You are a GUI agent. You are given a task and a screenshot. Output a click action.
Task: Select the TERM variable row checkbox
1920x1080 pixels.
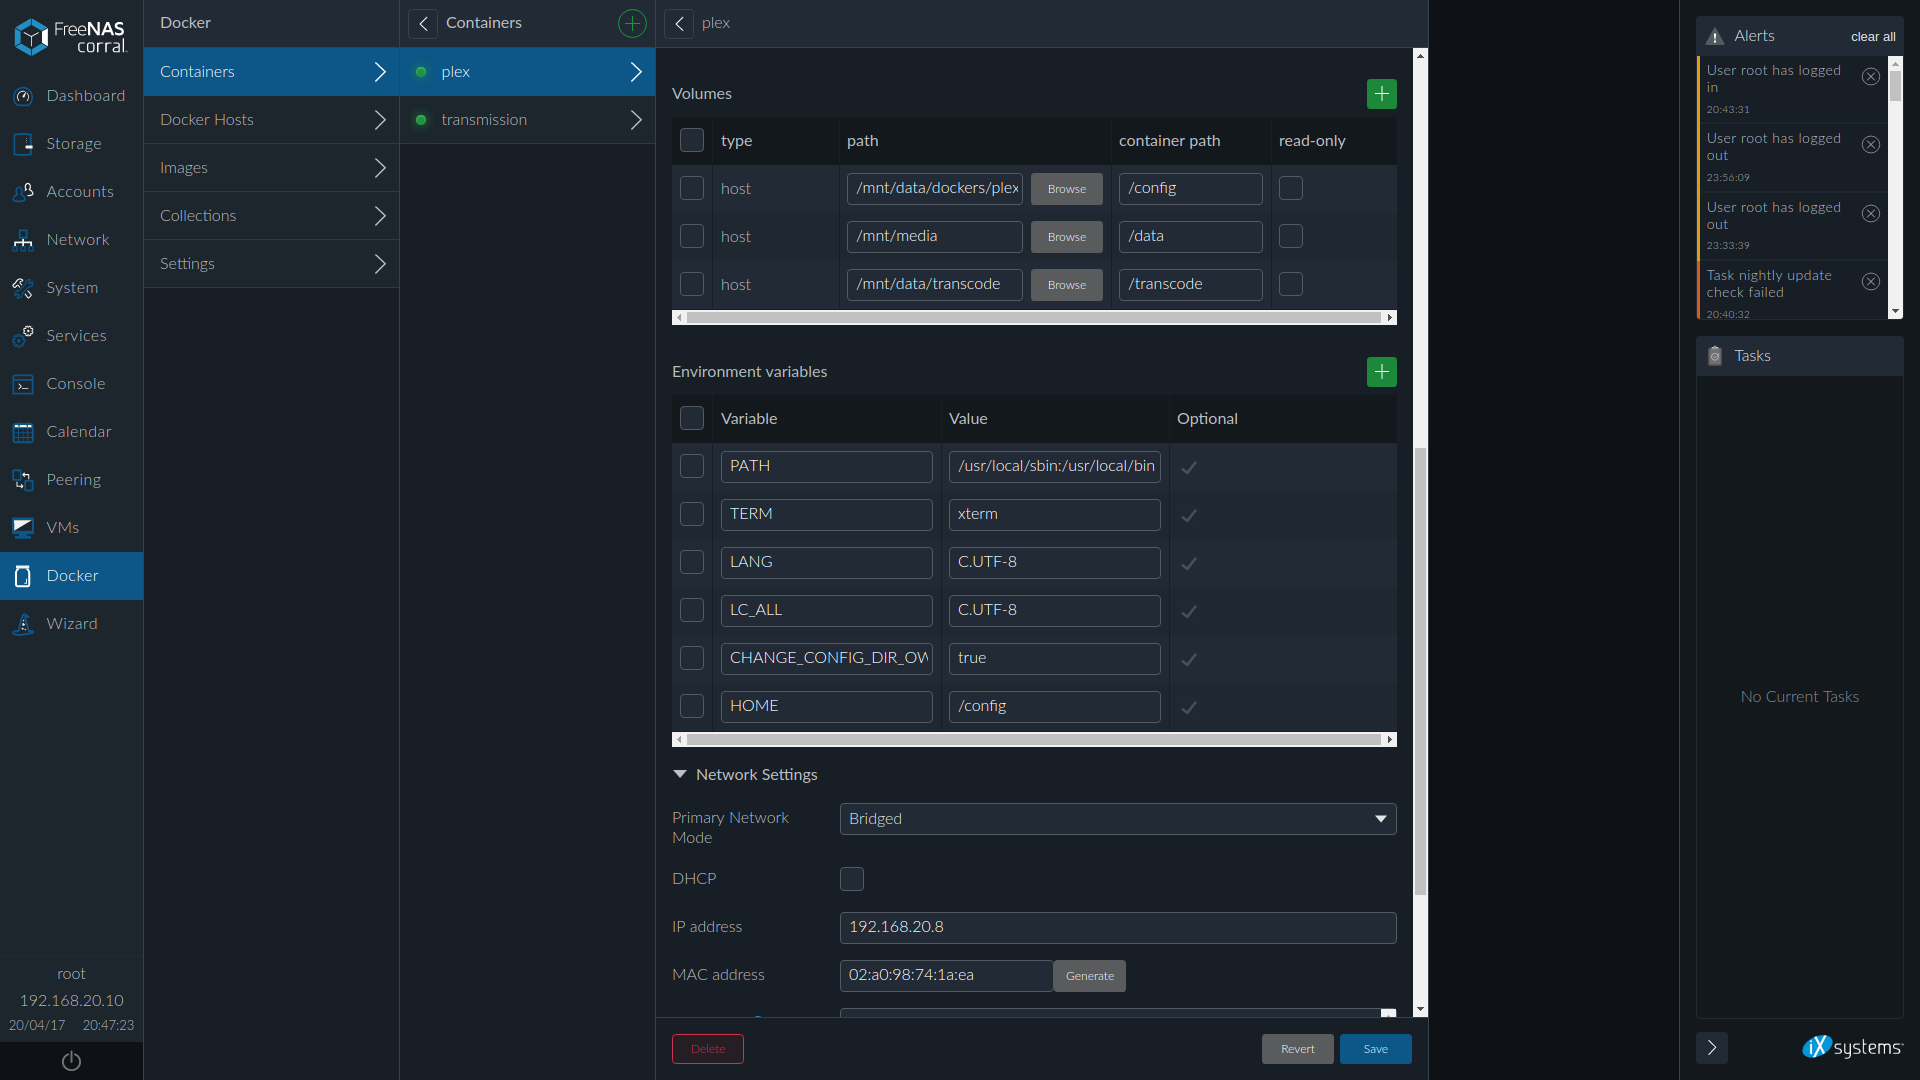point(692,514)
